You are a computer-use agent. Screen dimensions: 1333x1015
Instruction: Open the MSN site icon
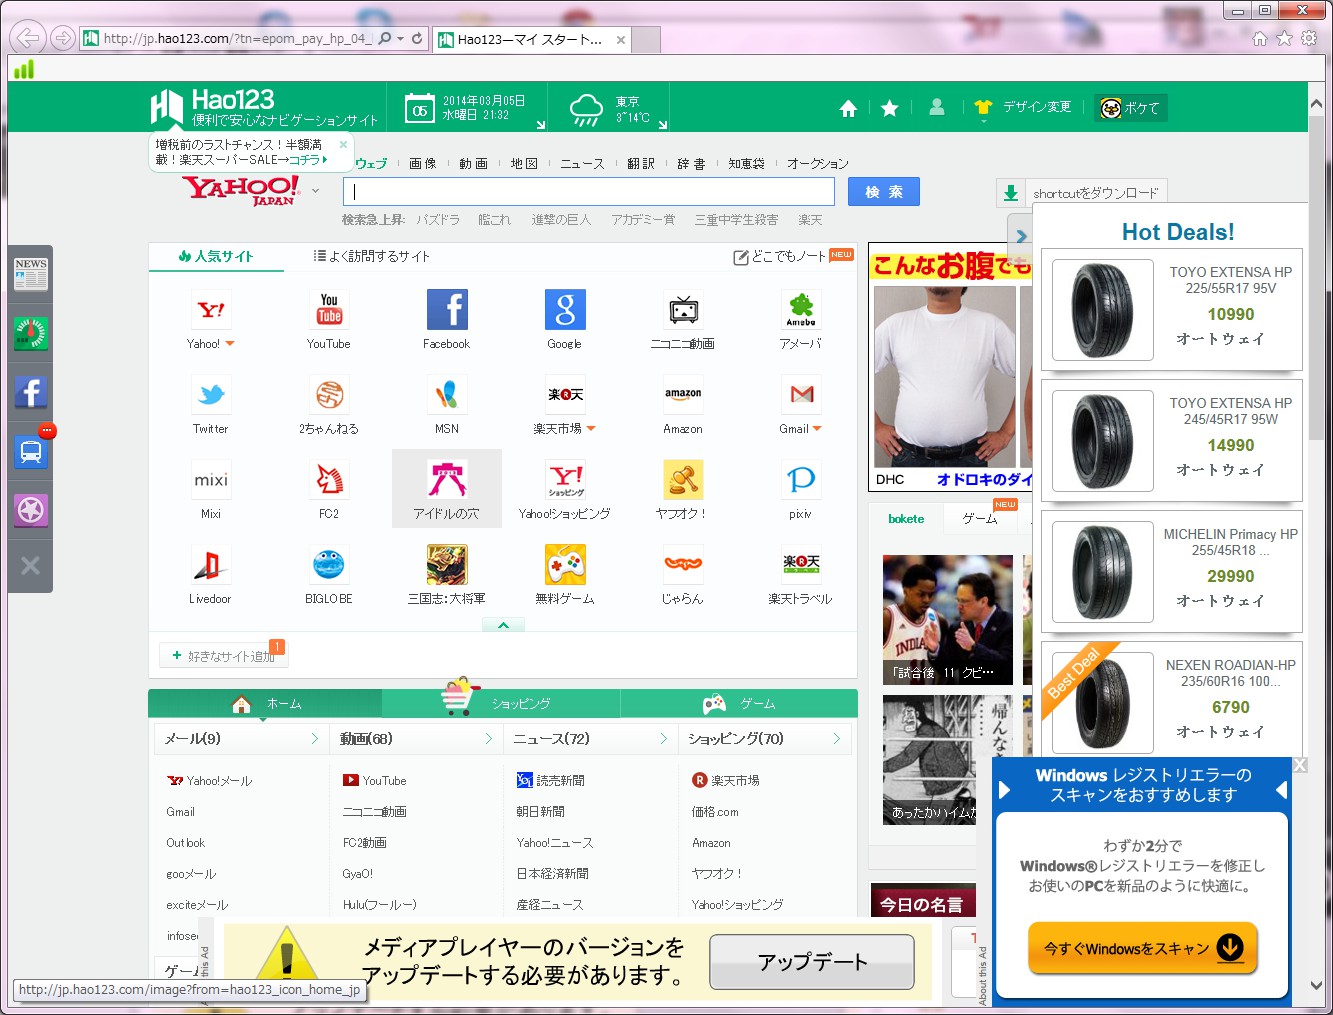447,395
